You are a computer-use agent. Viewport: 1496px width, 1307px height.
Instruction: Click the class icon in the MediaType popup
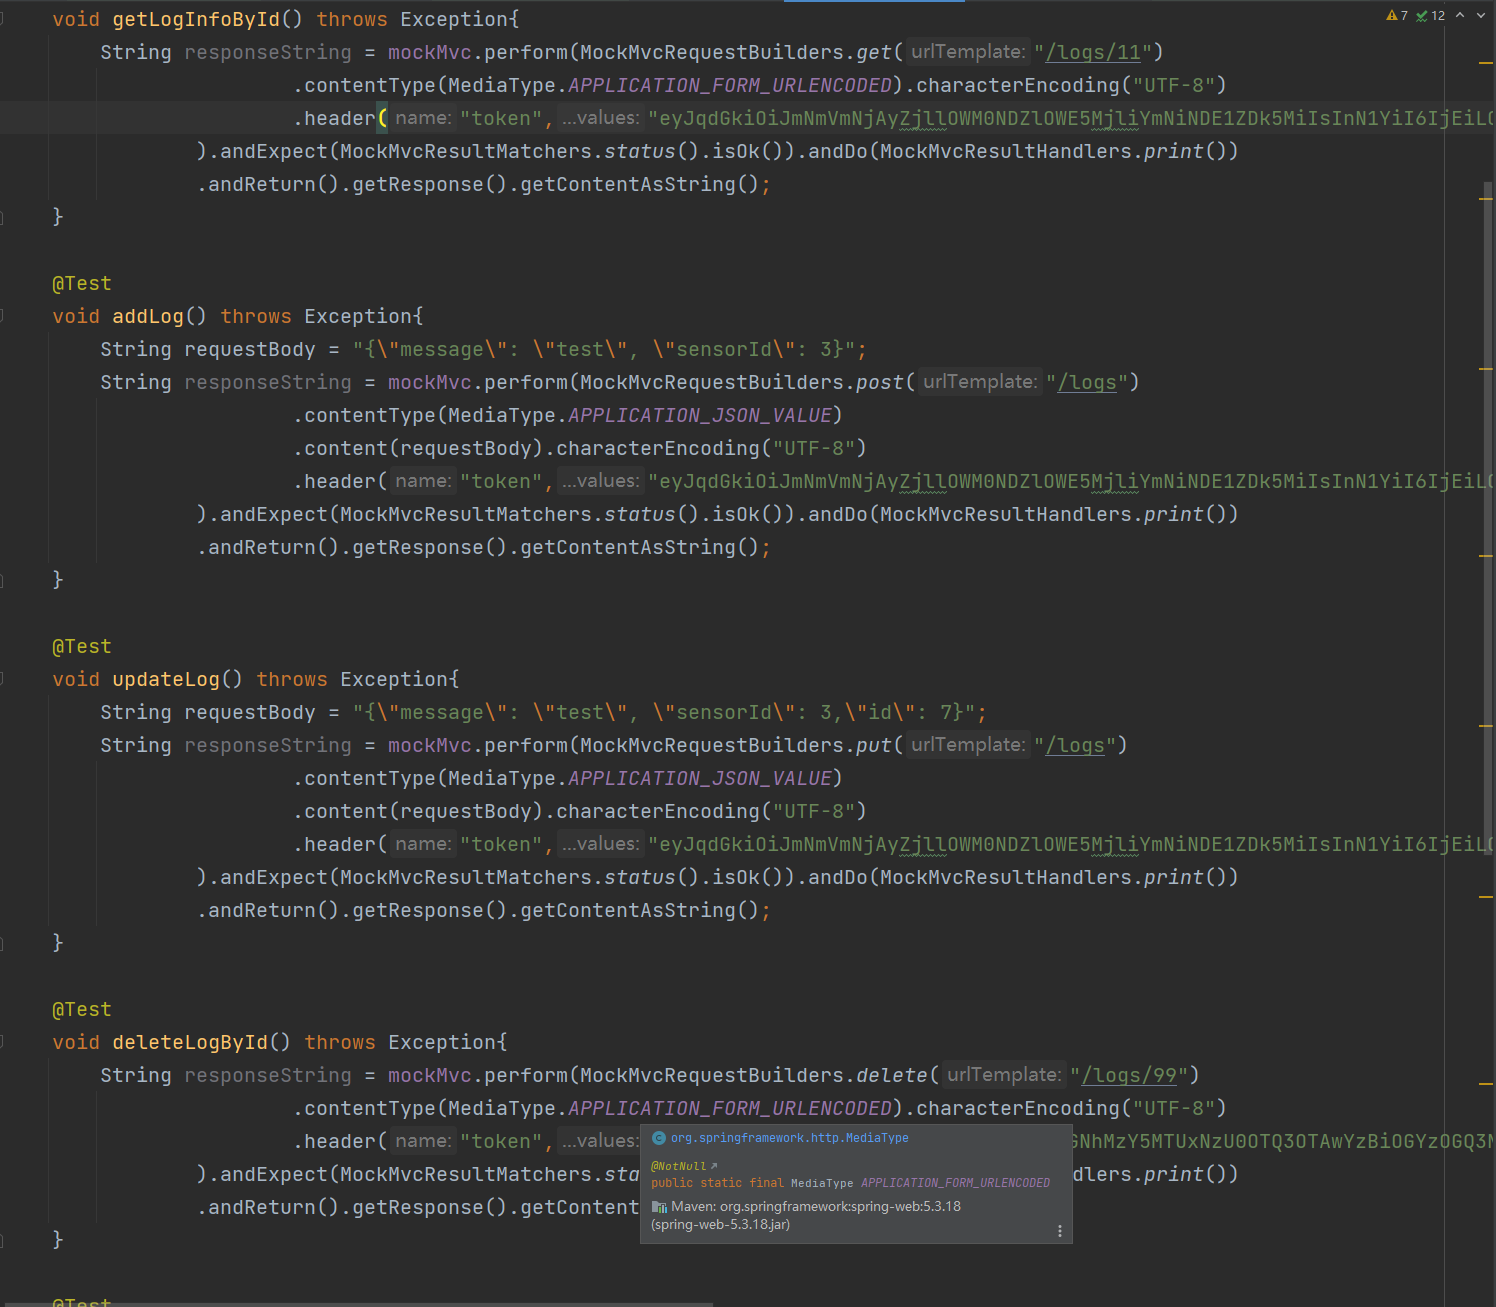pyautogui.click(x=659, y=1138)
